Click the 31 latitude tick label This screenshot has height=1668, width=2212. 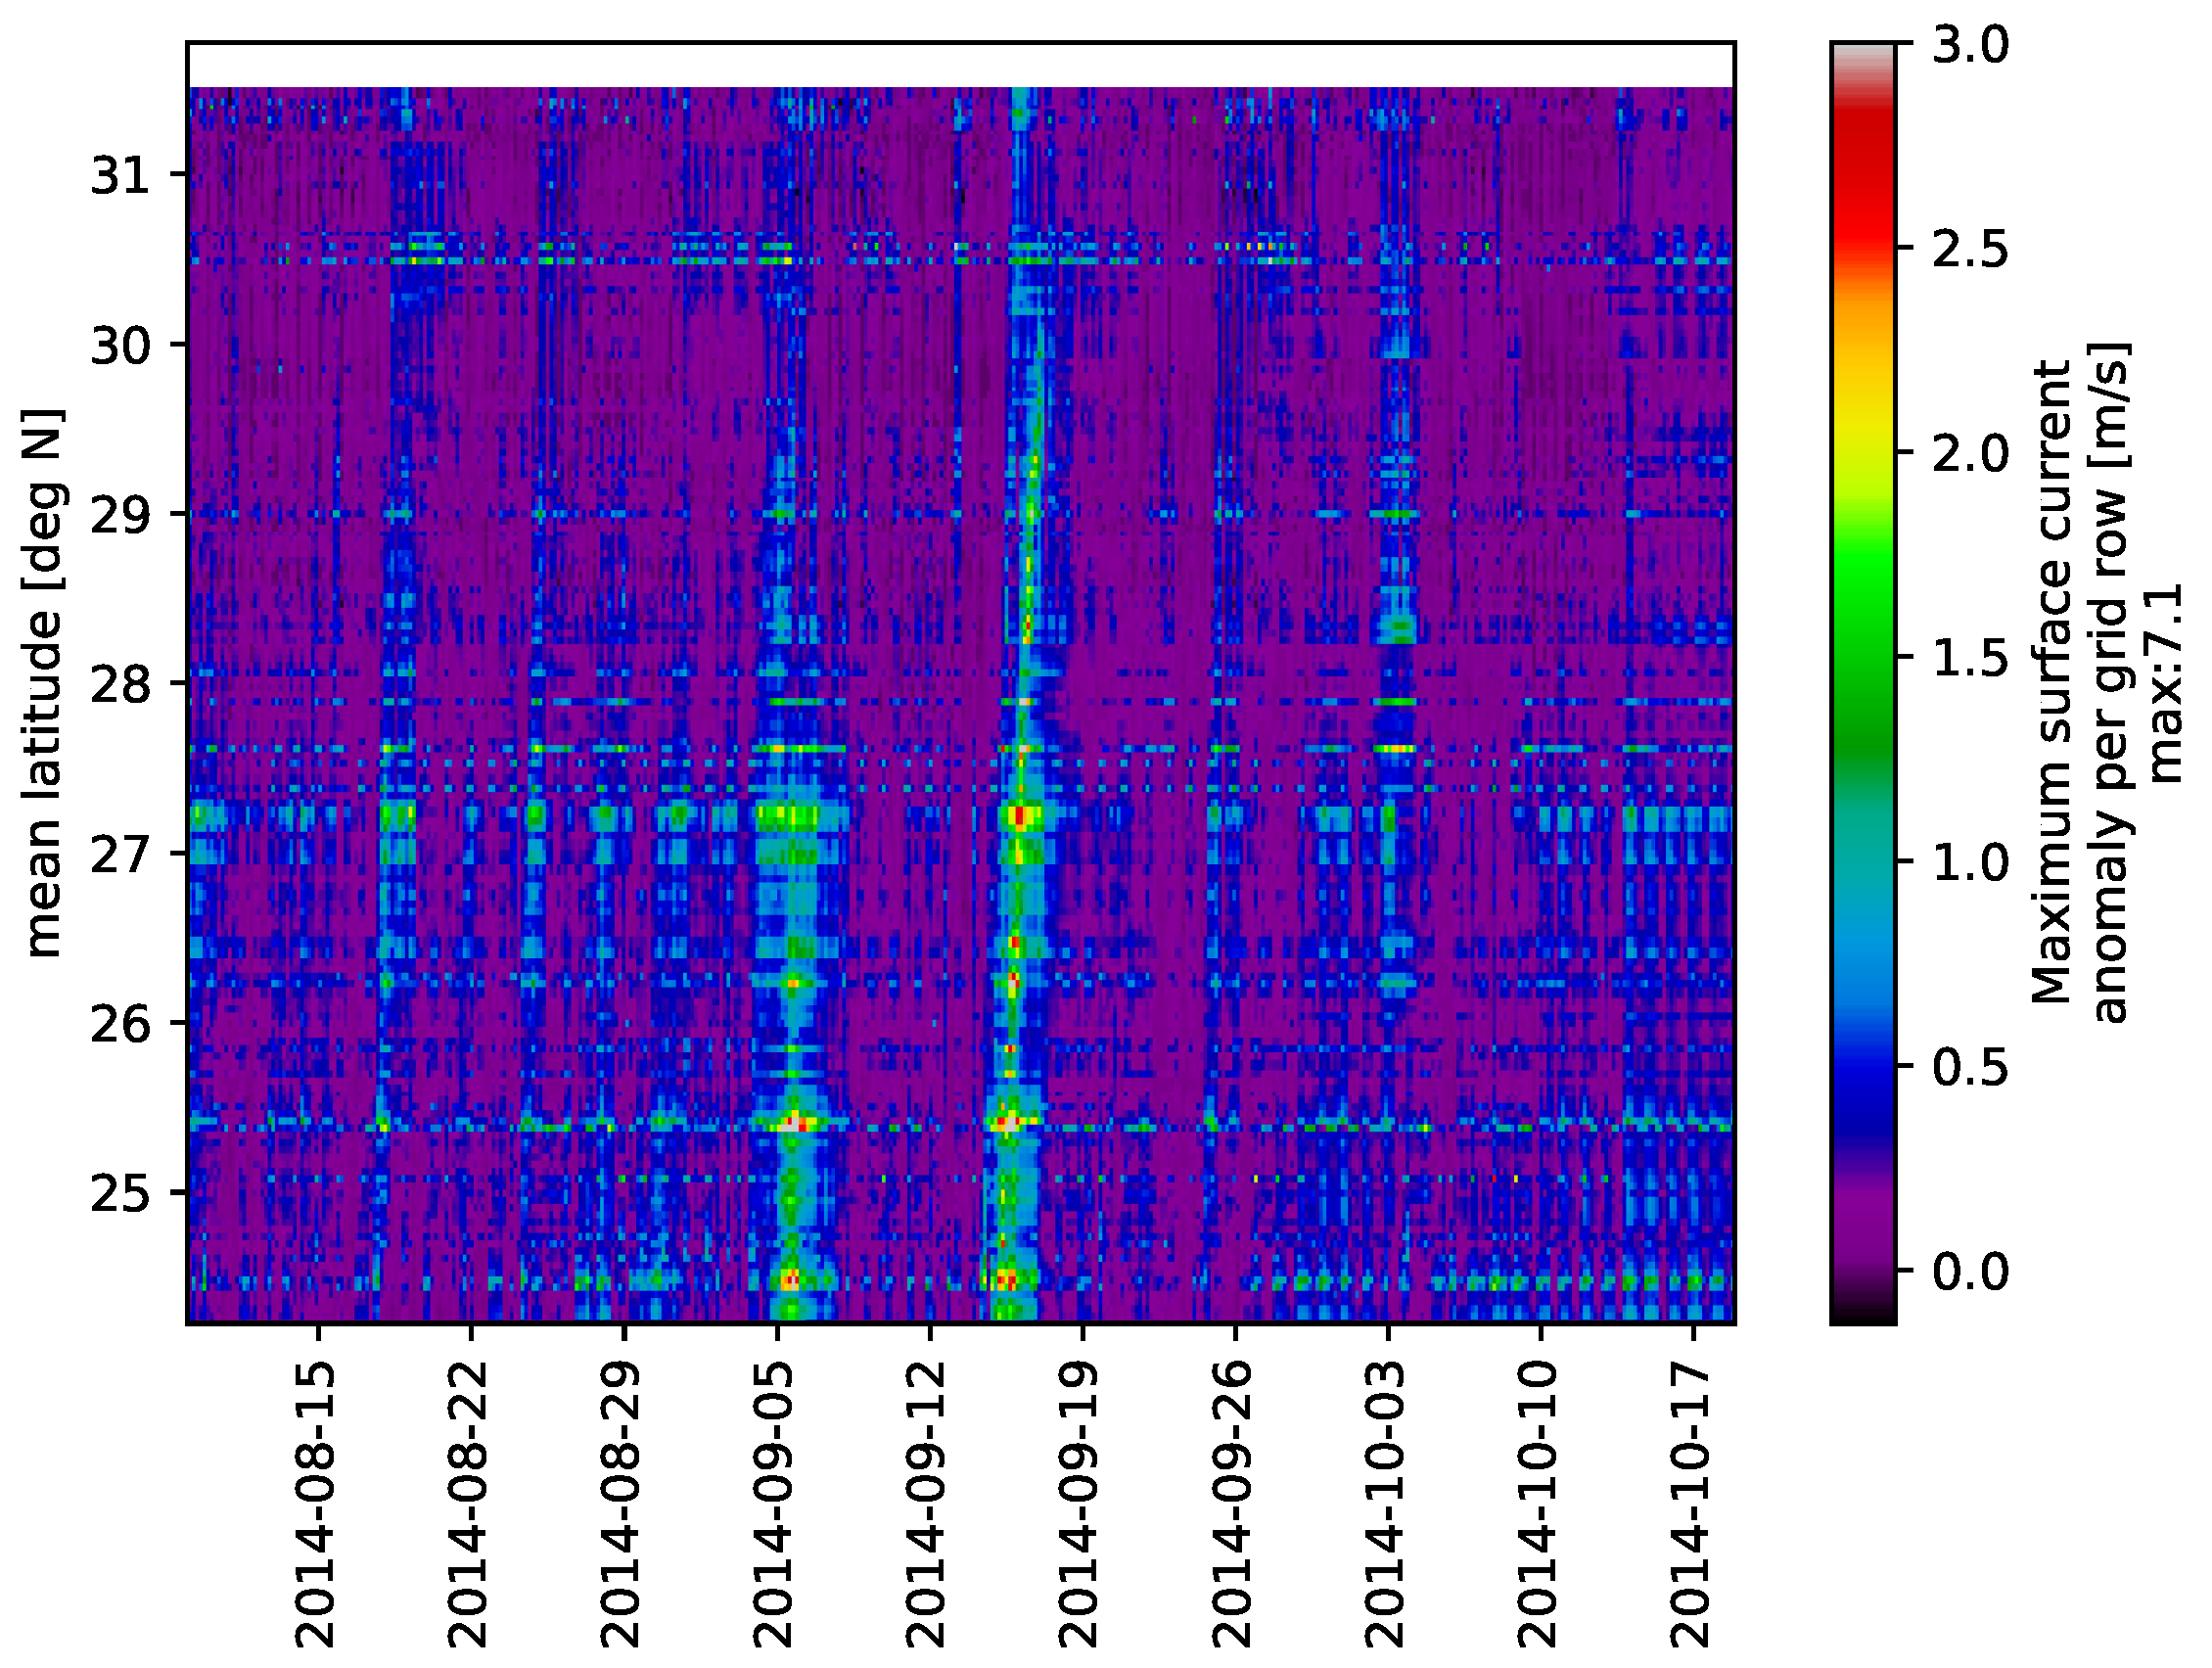[118, 176]
